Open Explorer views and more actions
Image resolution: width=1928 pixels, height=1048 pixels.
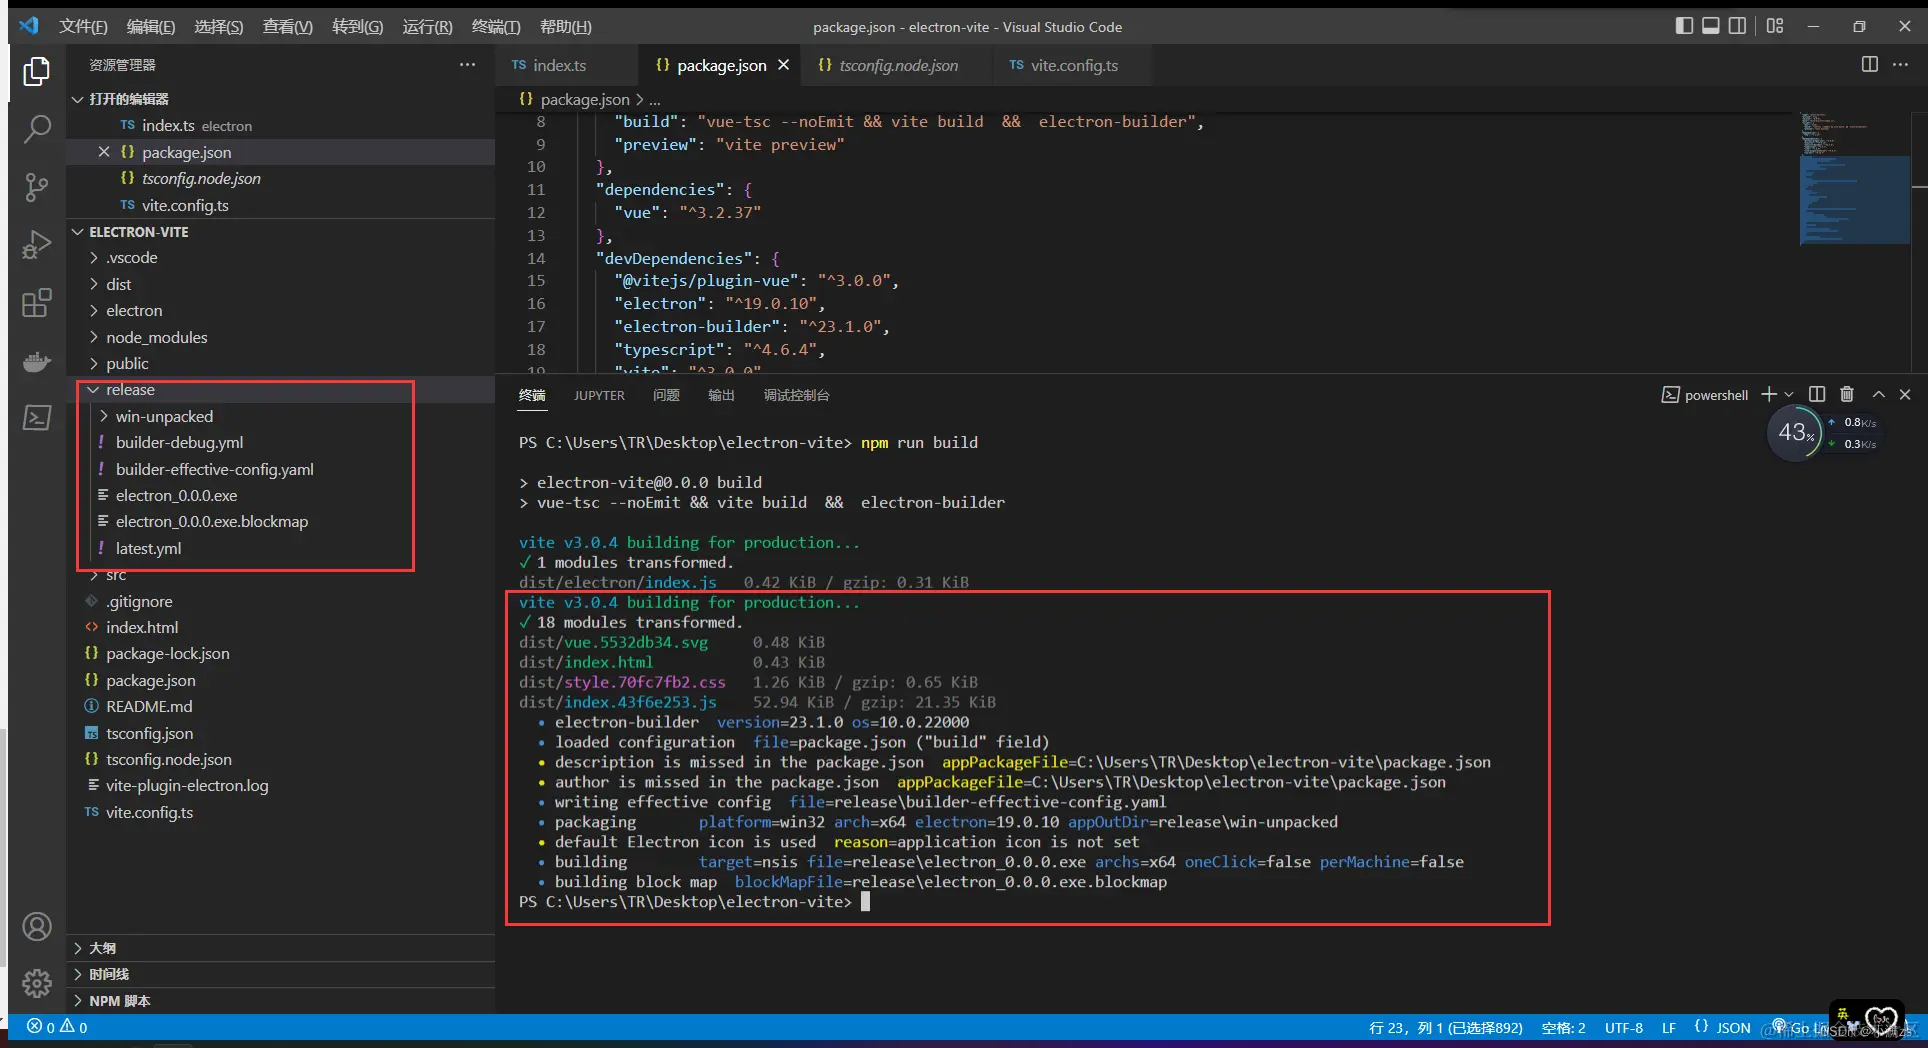coord(467,65)
